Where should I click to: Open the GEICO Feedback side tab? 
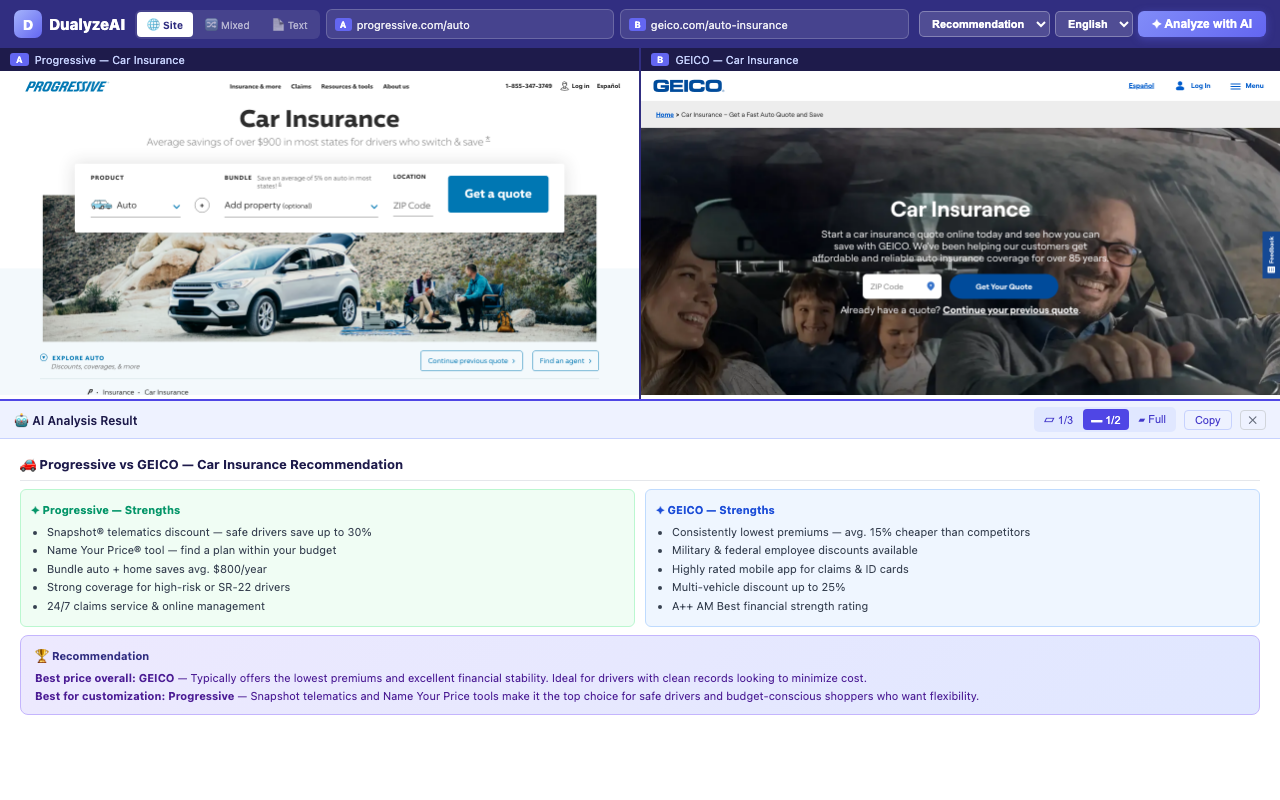tap(1271, 255)
